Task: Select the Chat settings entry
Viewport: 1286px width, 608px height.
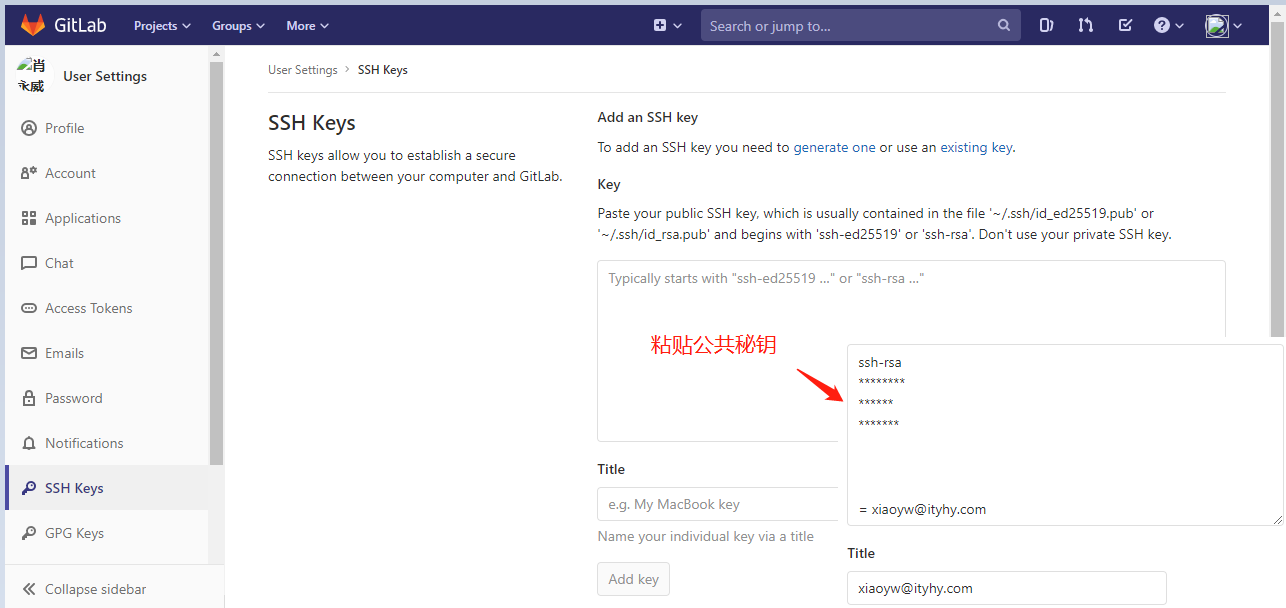Action: 60,262
